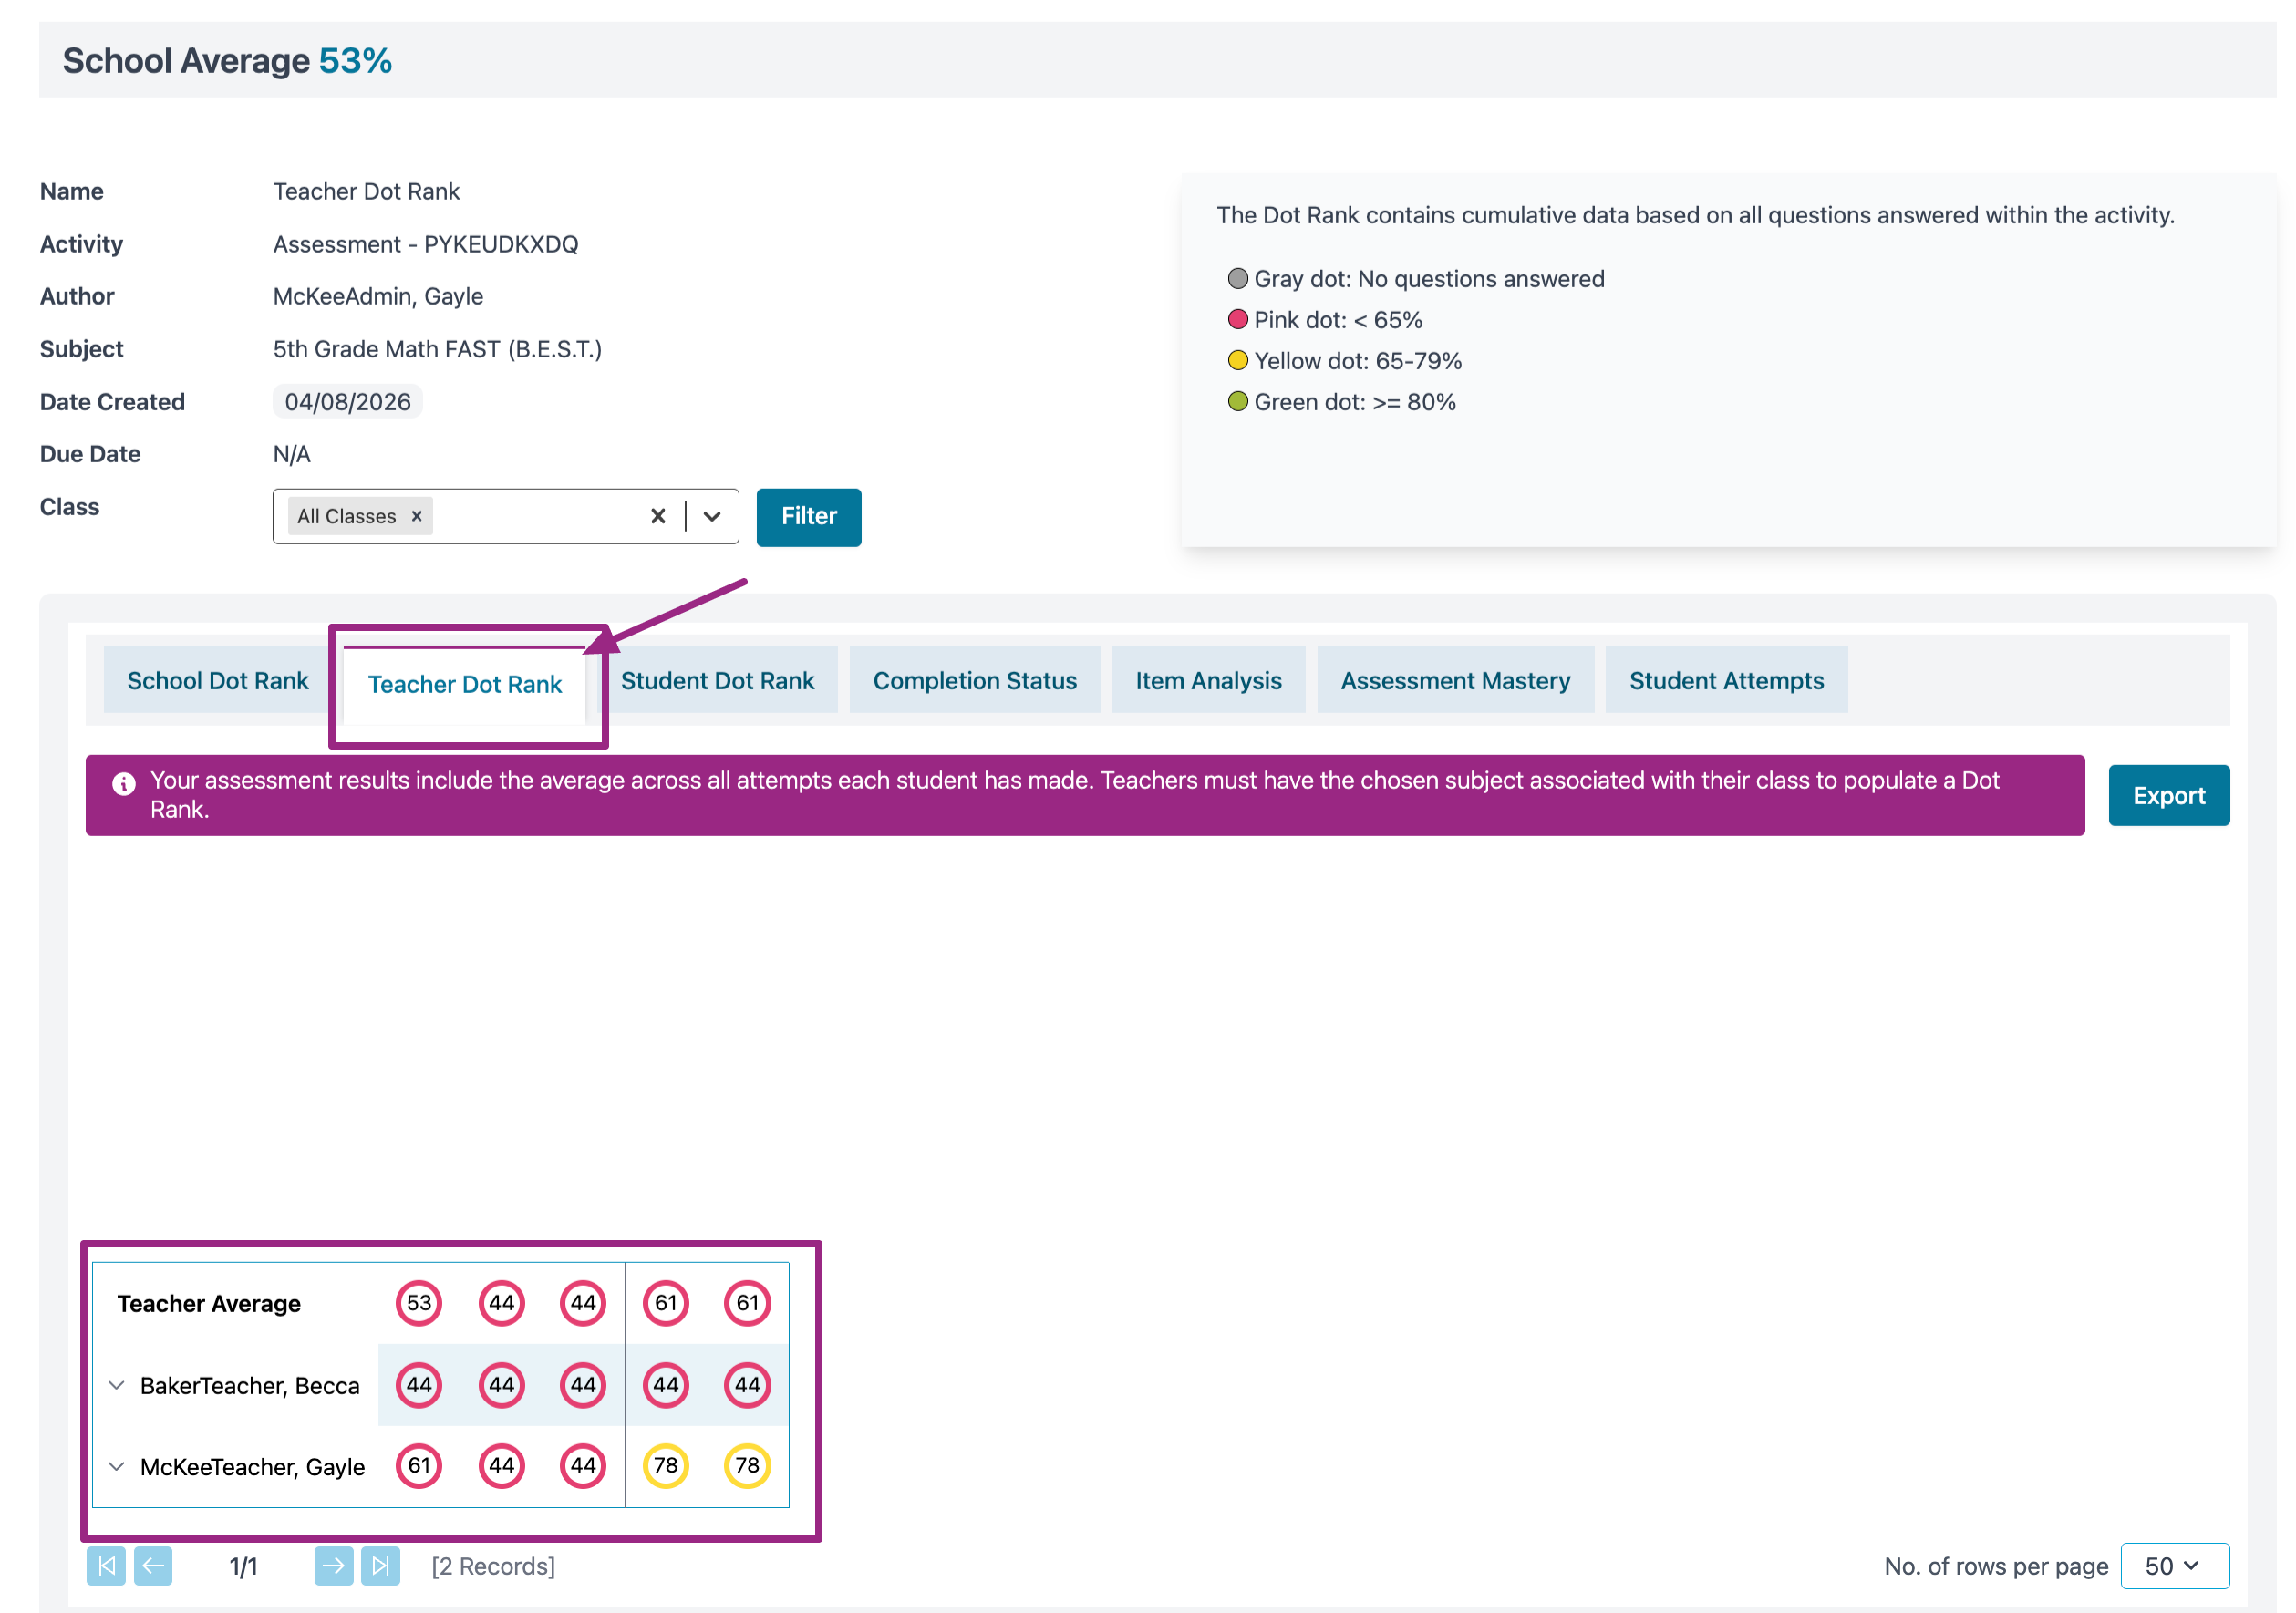Viewport: 2296px width, 1613px height.
Task: Click previous page arrow icon
Action: tap(153, 1565)
